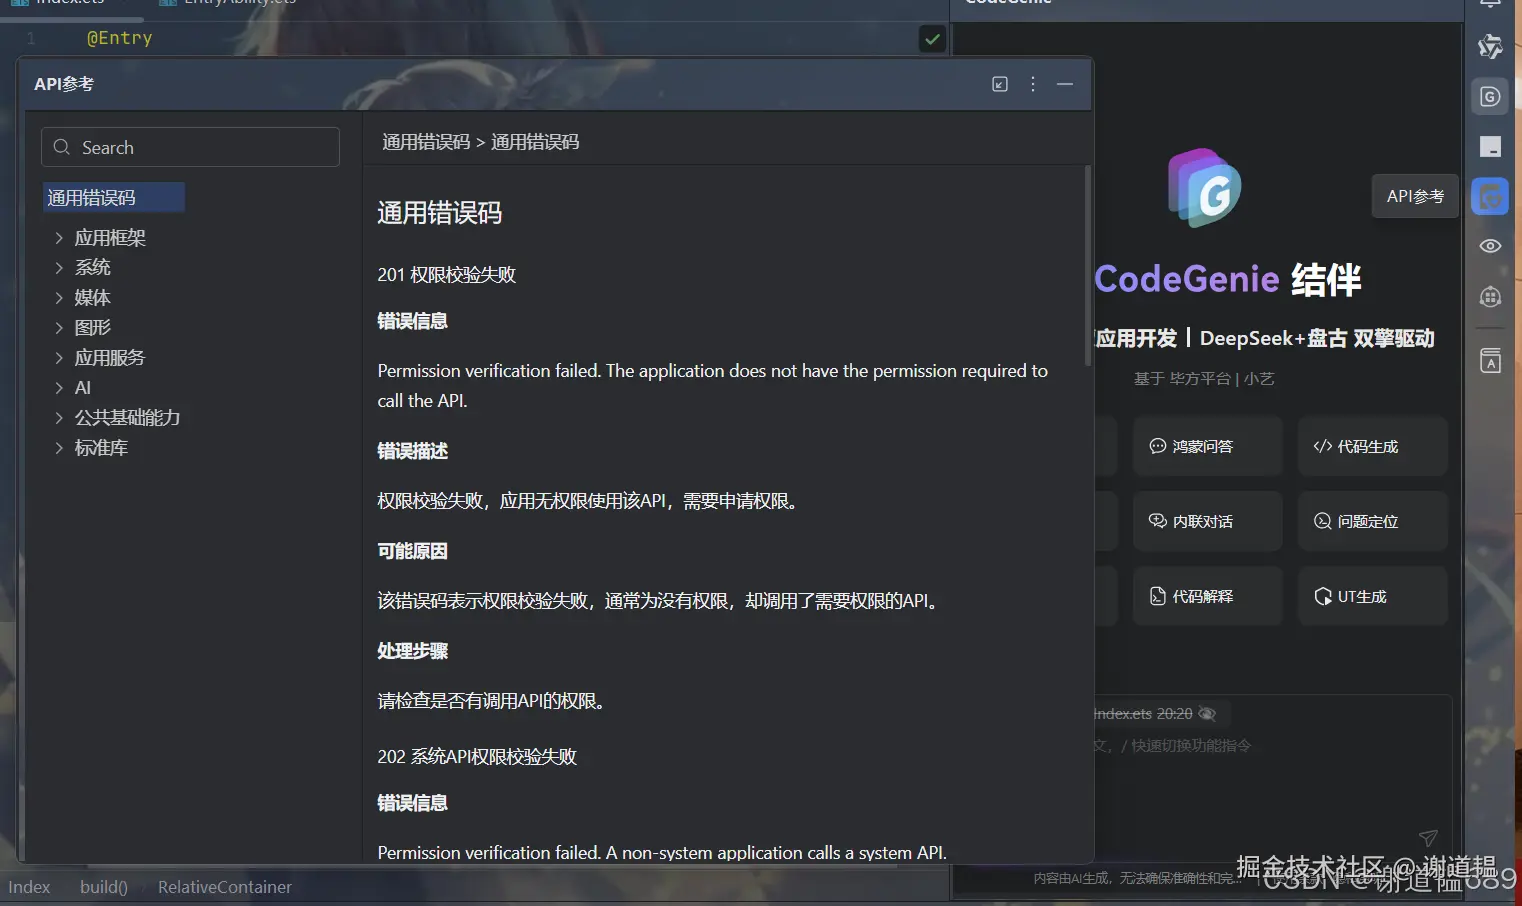The width and height of the screenshot is (1522, 906).
Task: Click the 问题定位 button in CodeGenie
Action: tap(1372, 521)
